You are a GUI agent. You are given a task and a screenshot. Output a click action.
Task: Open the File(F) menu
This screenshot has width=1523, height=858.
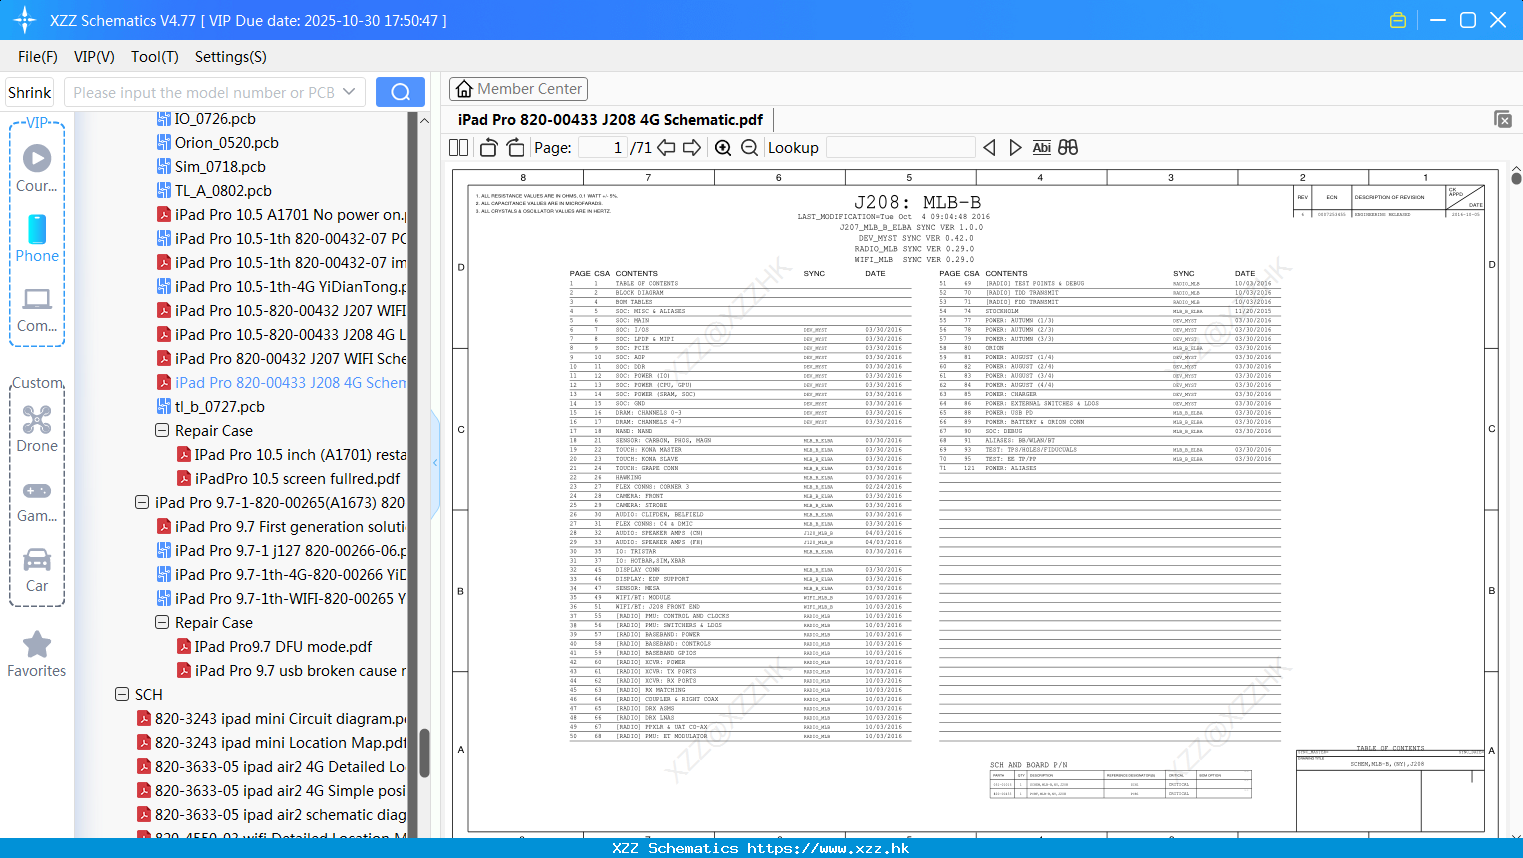coord(38,57)
